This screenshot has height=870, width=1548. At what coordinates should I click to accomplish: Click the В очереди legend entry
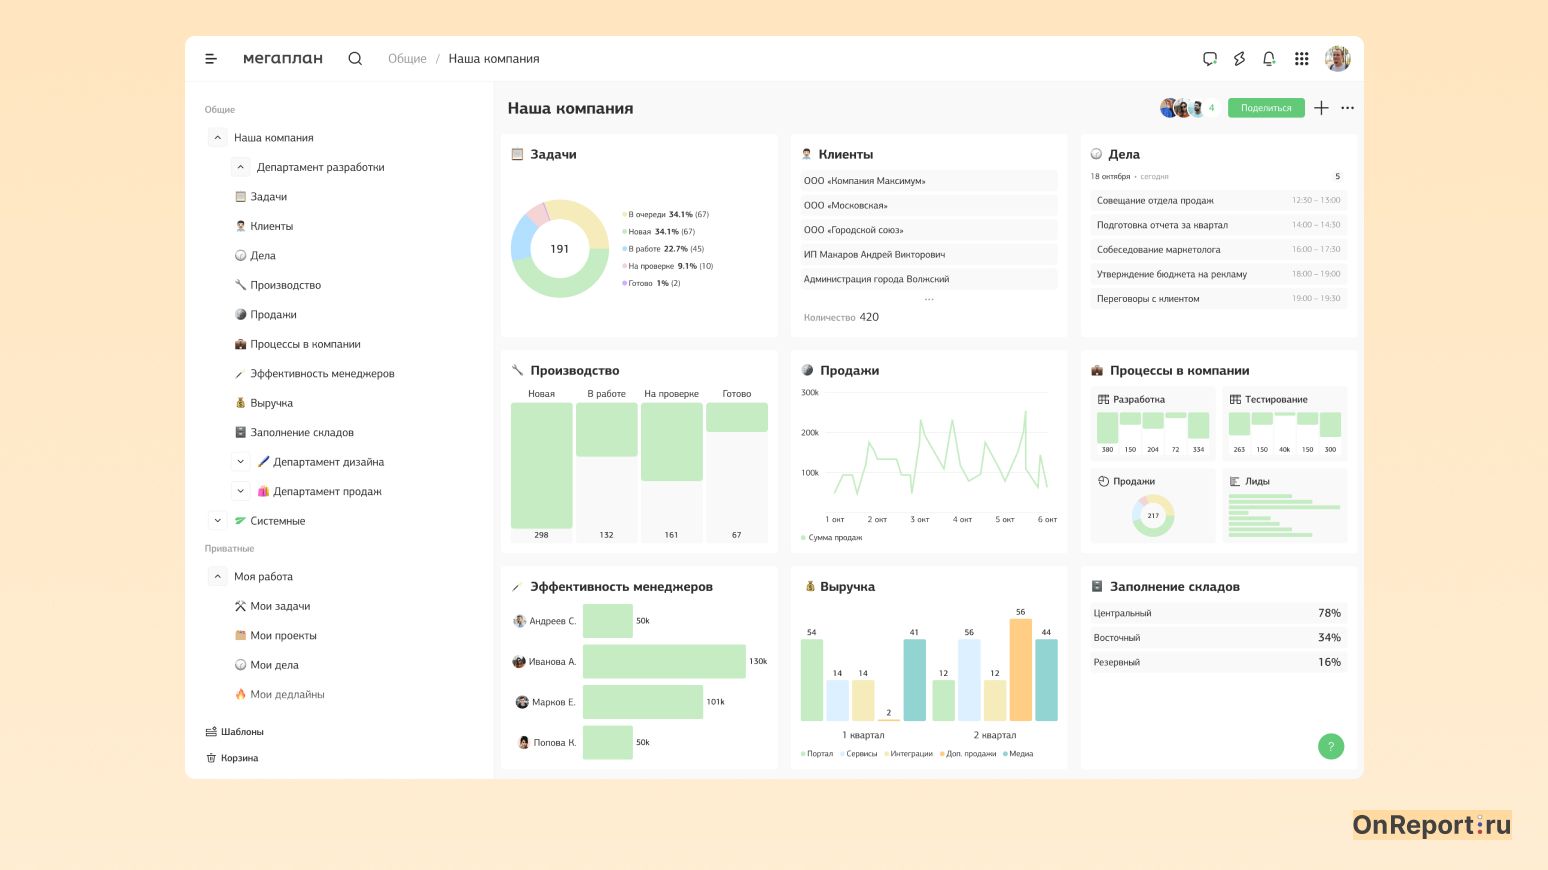tap(666, 215)
